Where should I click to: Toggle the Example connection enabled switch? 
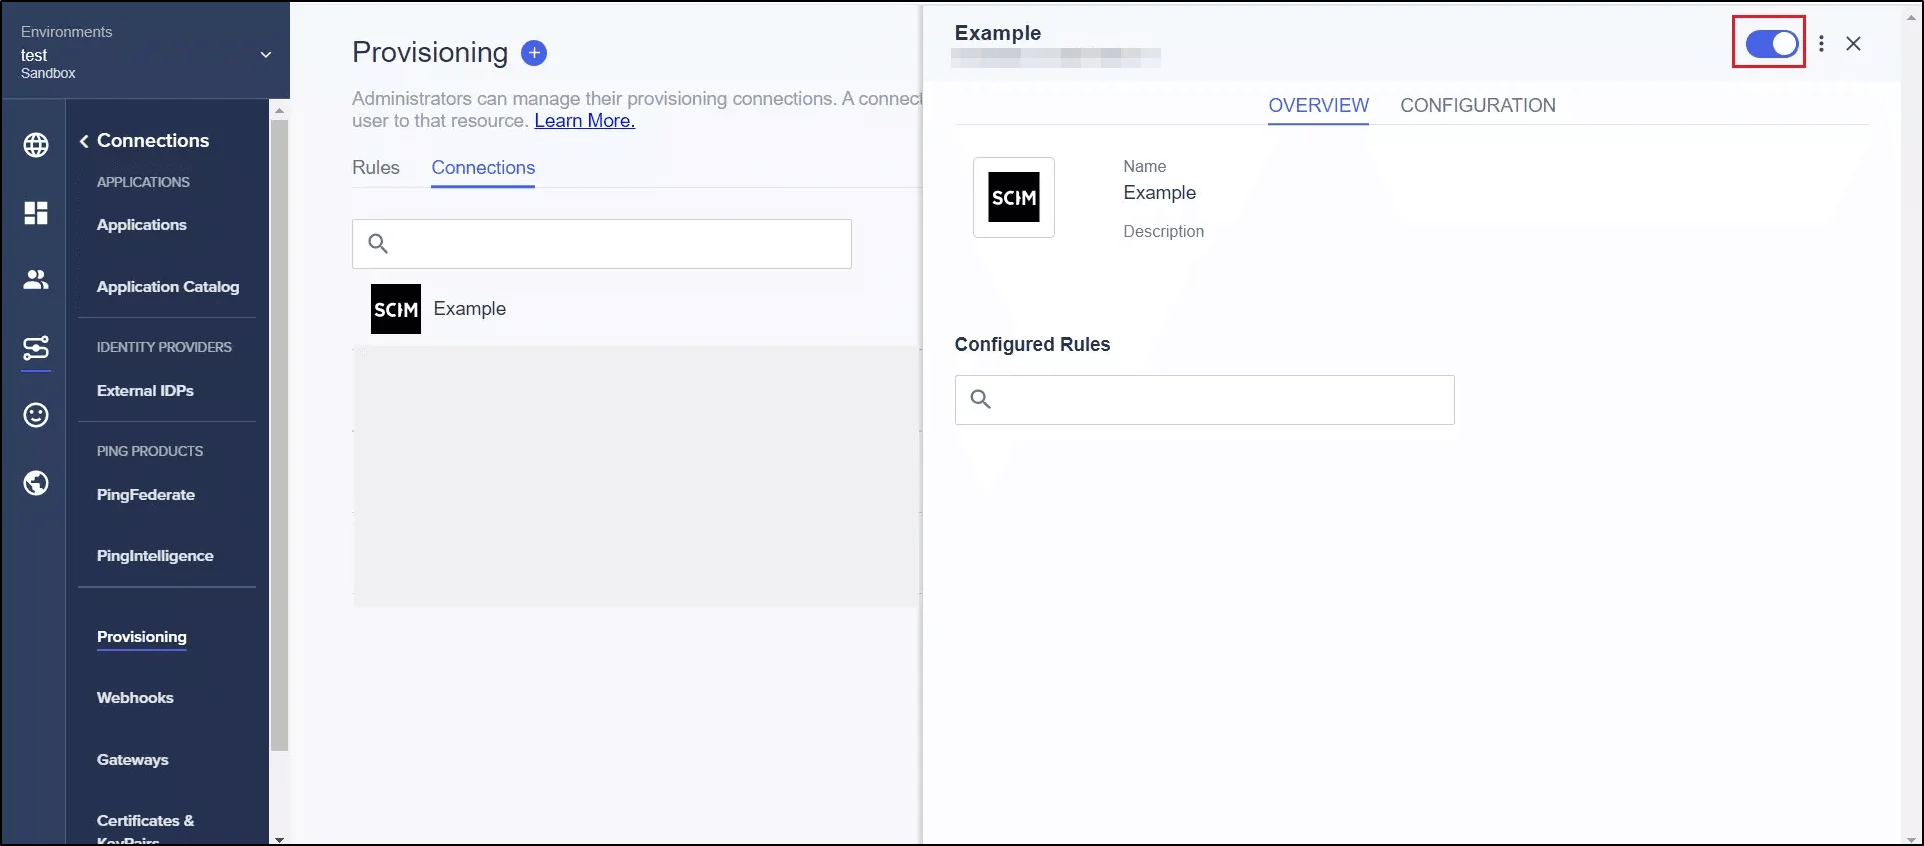(1771, 44)
